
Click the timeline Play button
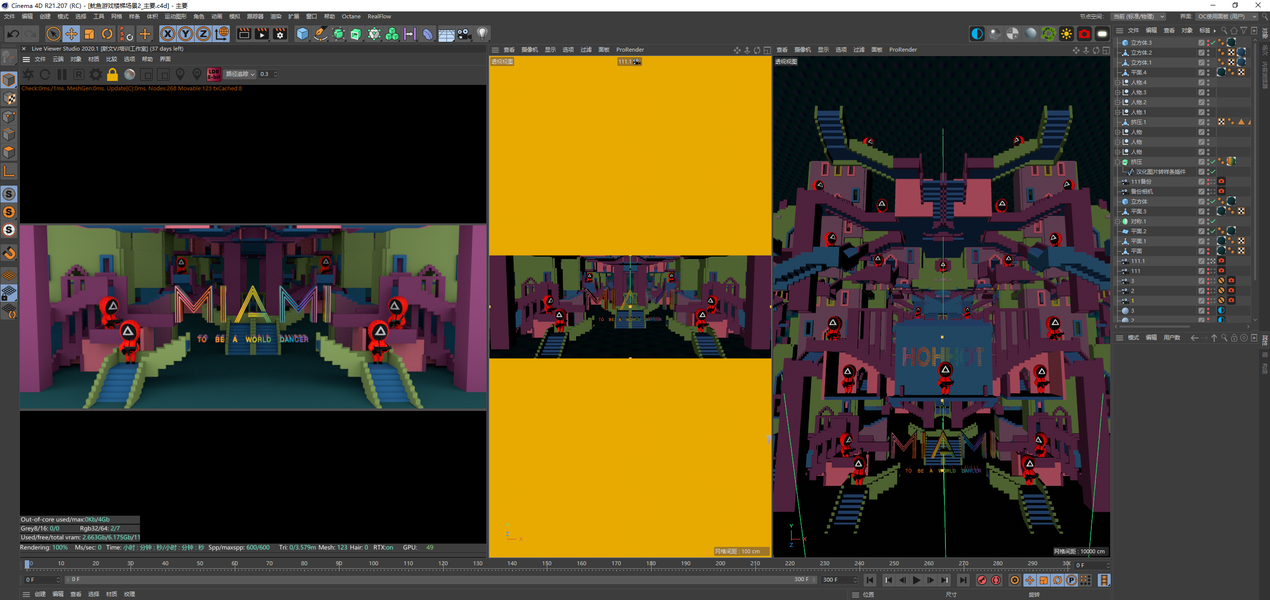(x=917, y=580)
